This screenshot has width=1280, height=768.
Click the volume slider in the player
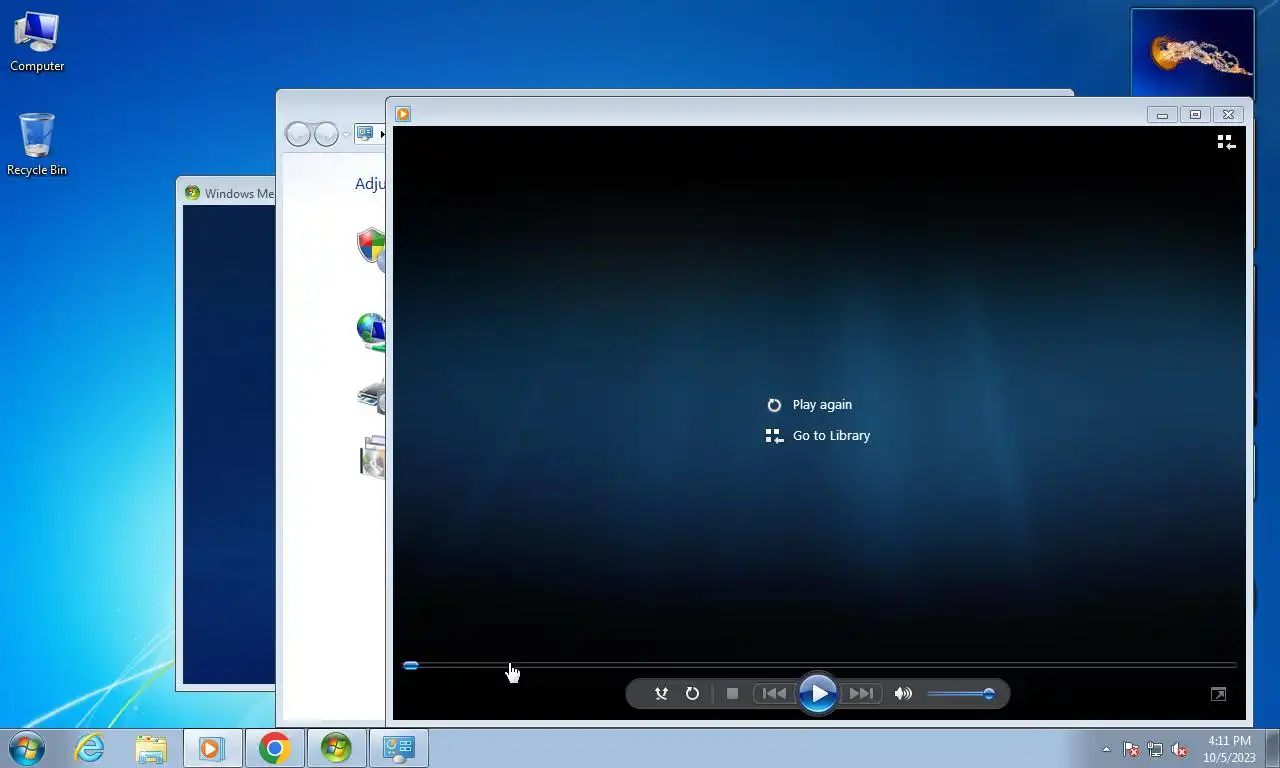[960, 693]
